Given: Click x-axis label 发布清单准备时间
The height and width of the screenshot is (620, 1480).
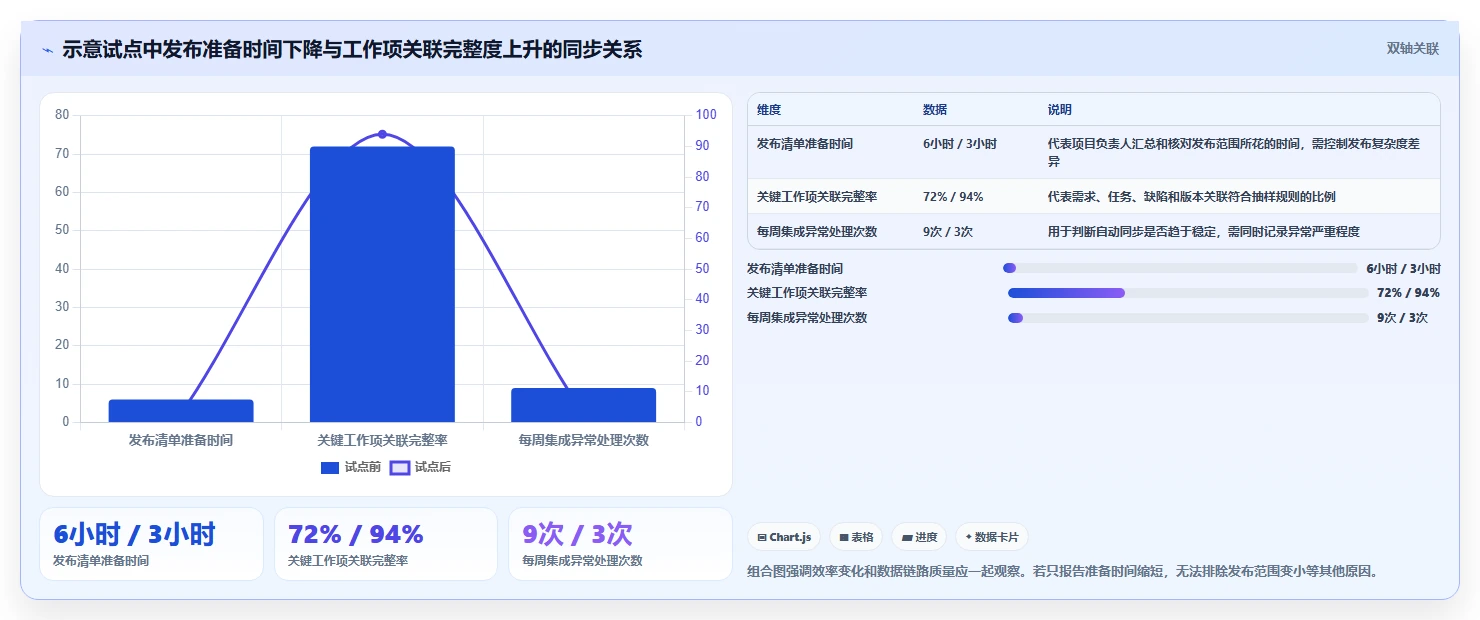Looking at the screenshot, I should tap(181, 440).
